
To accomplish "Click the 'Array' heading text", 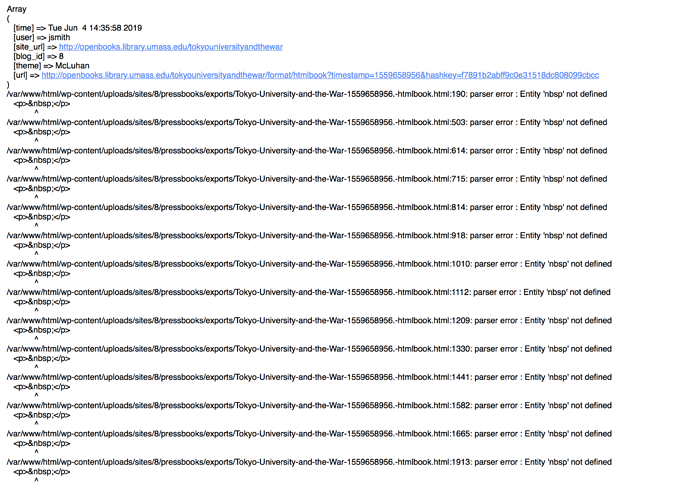I will point(17,9).
